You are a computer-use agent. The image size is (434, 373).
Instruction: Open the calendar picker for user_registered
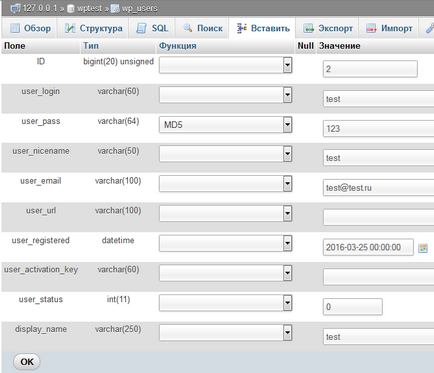423,248
